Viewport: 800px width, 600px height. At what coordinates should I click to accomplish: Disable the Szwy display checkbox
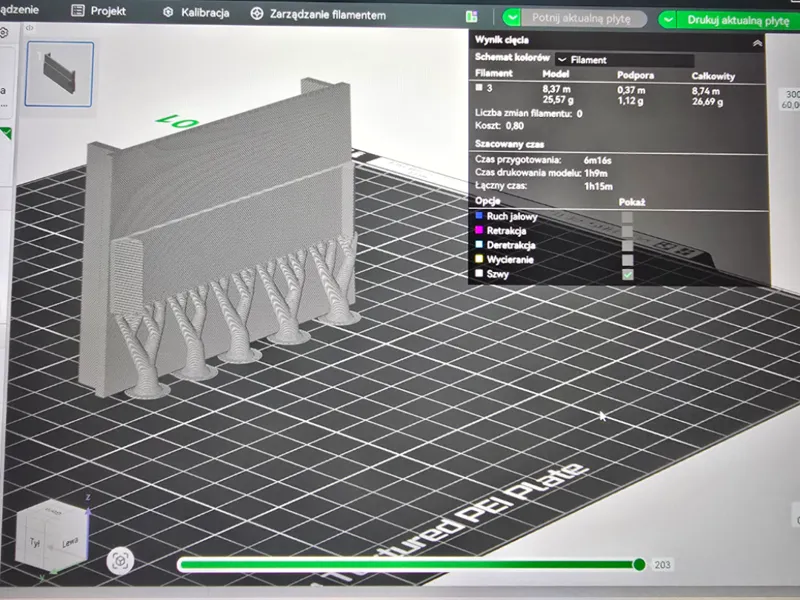628,274
